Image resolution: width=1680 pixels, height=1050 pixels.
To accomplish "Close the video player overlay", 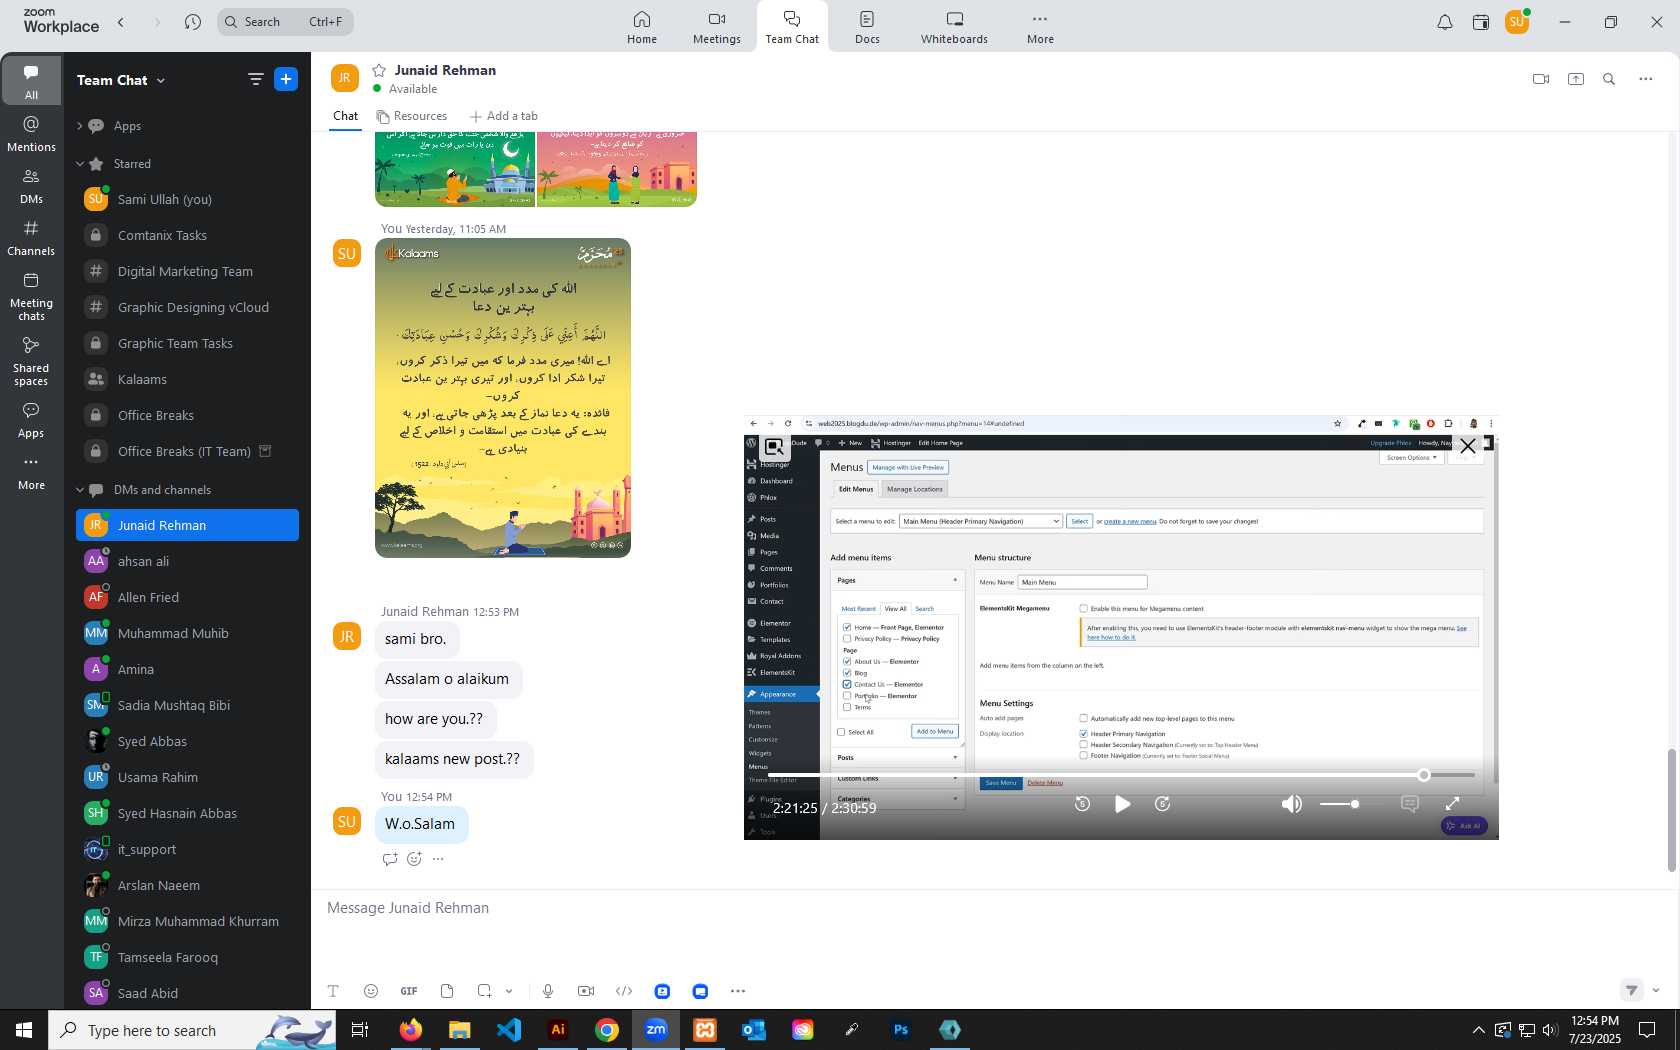I will pos(1467,447).
